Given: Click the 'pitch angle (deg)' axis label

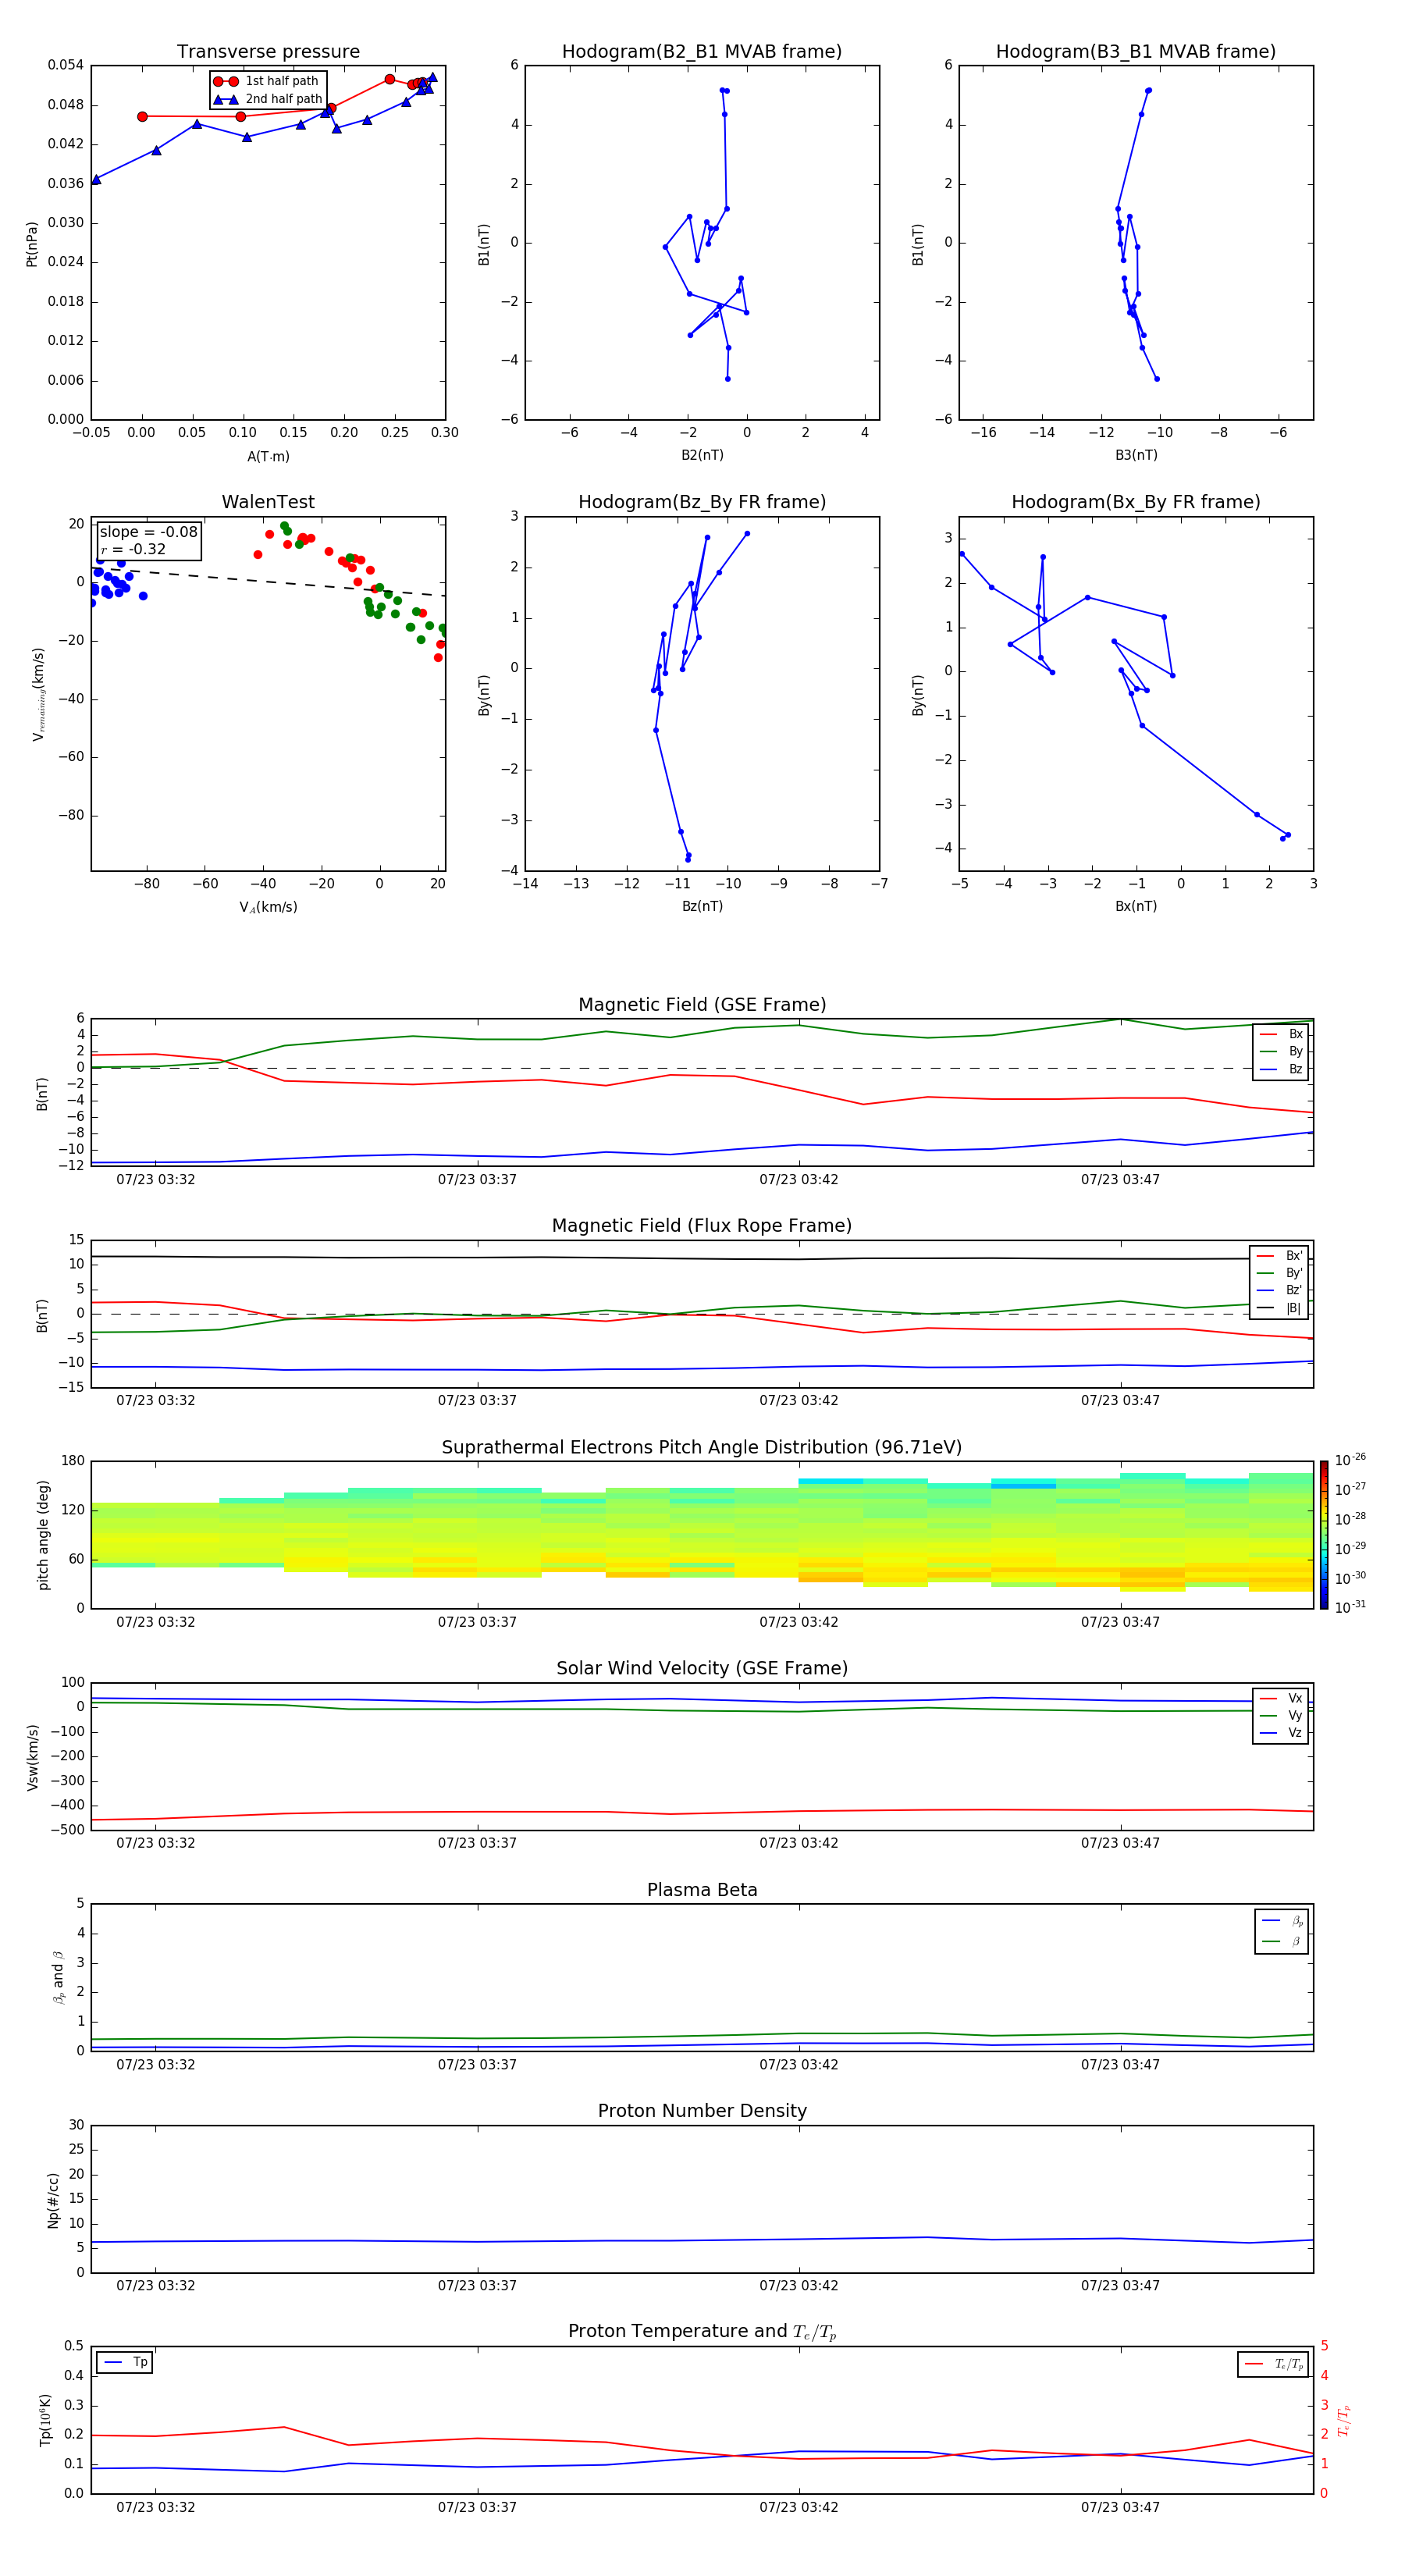Looking at the screenshot, I should pos(43,1535).
